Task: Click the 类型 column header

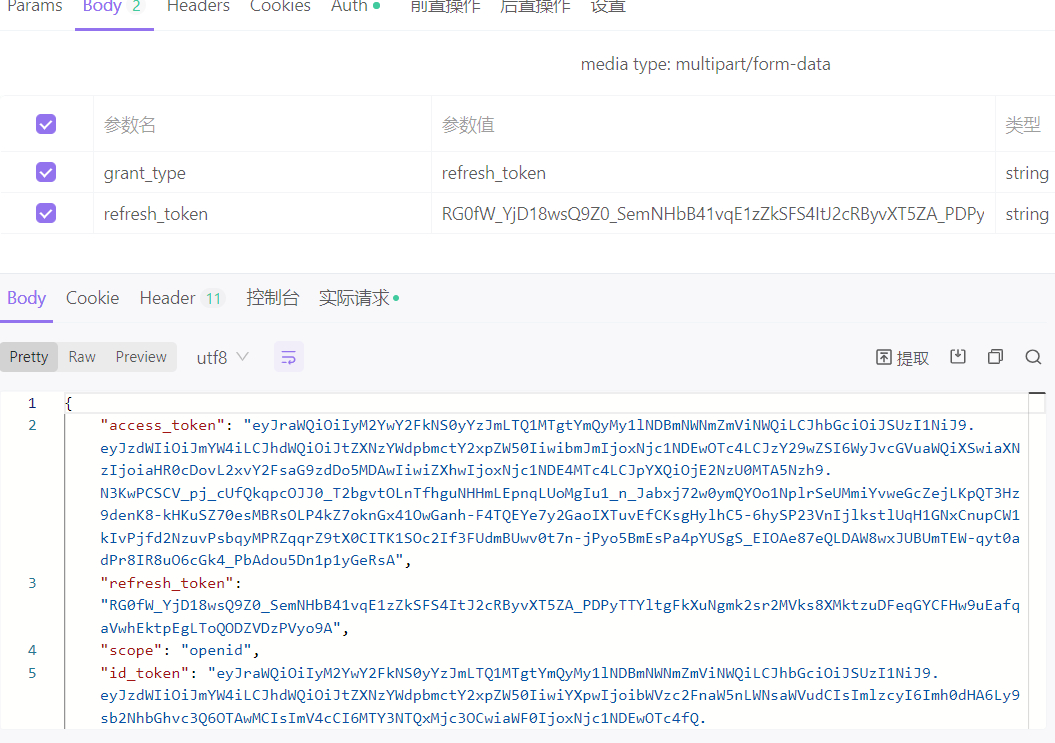Action: [1023, 125]
